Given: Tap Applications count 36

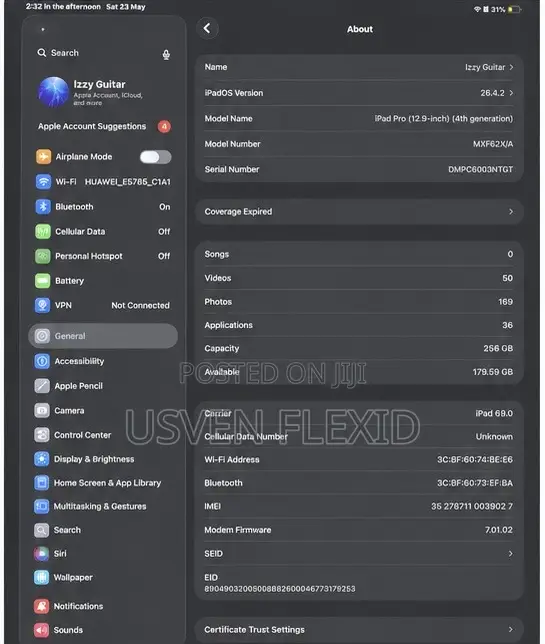Looking at the screenshot, I should [507, 325].
